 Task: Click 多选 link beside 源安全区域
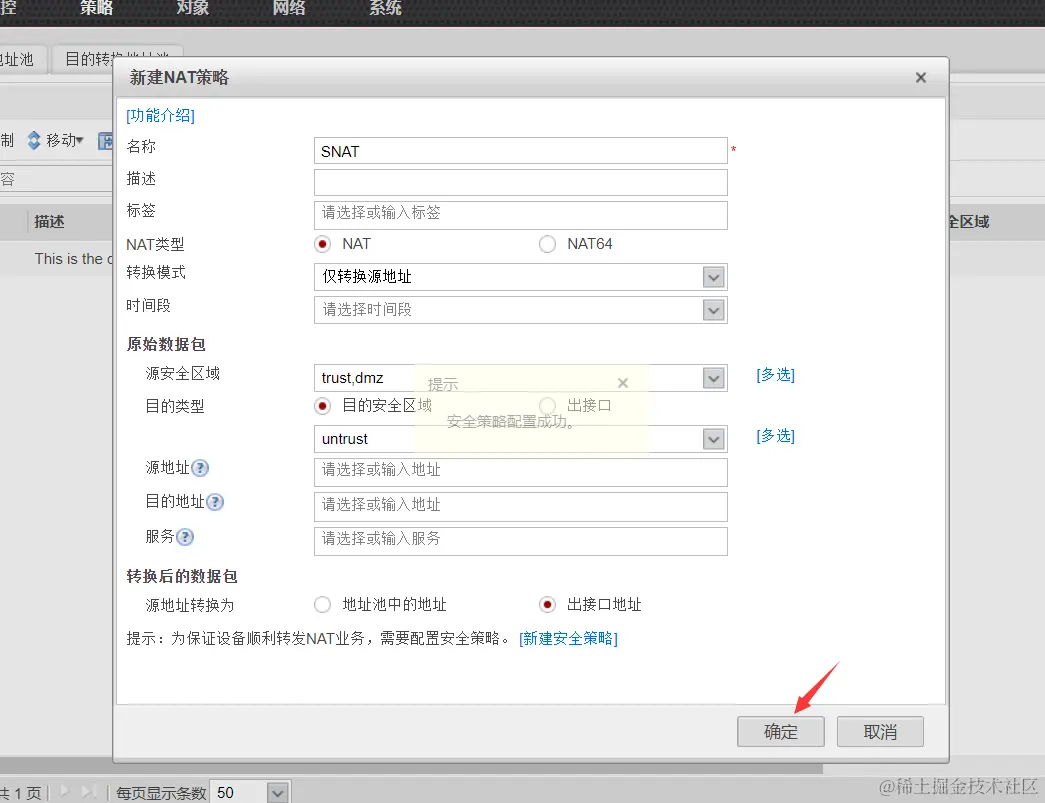click(x=775, y=375)
